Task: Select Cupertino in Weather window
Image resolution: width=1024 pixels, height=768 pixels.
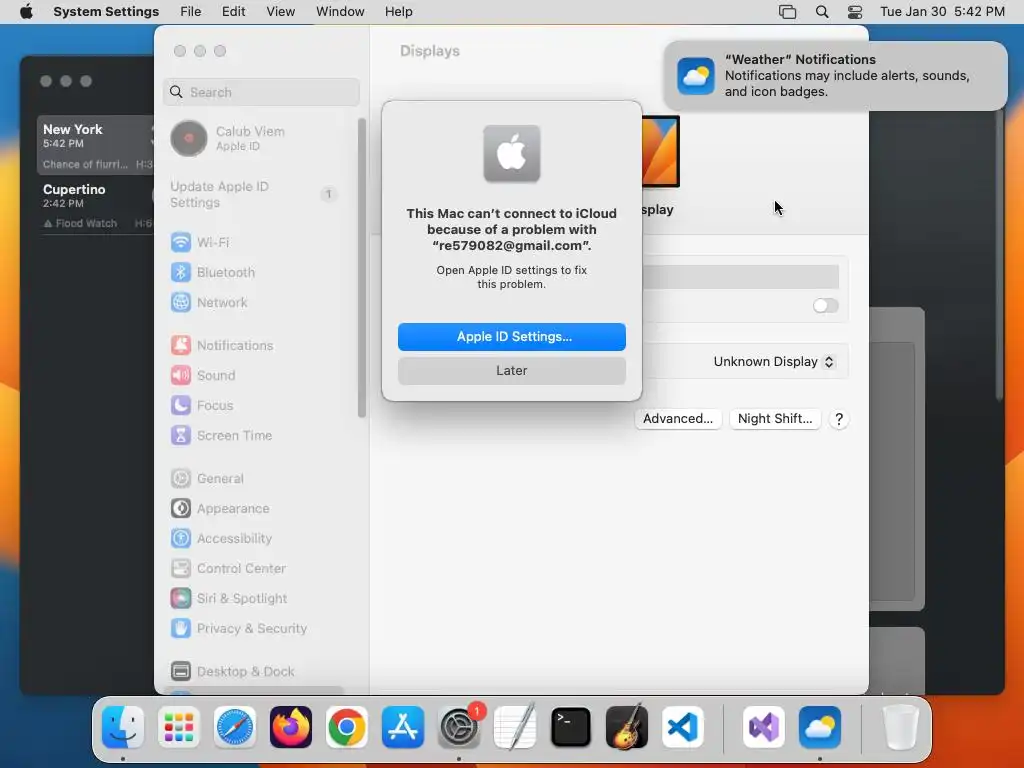Action: [x=96, y=205]
